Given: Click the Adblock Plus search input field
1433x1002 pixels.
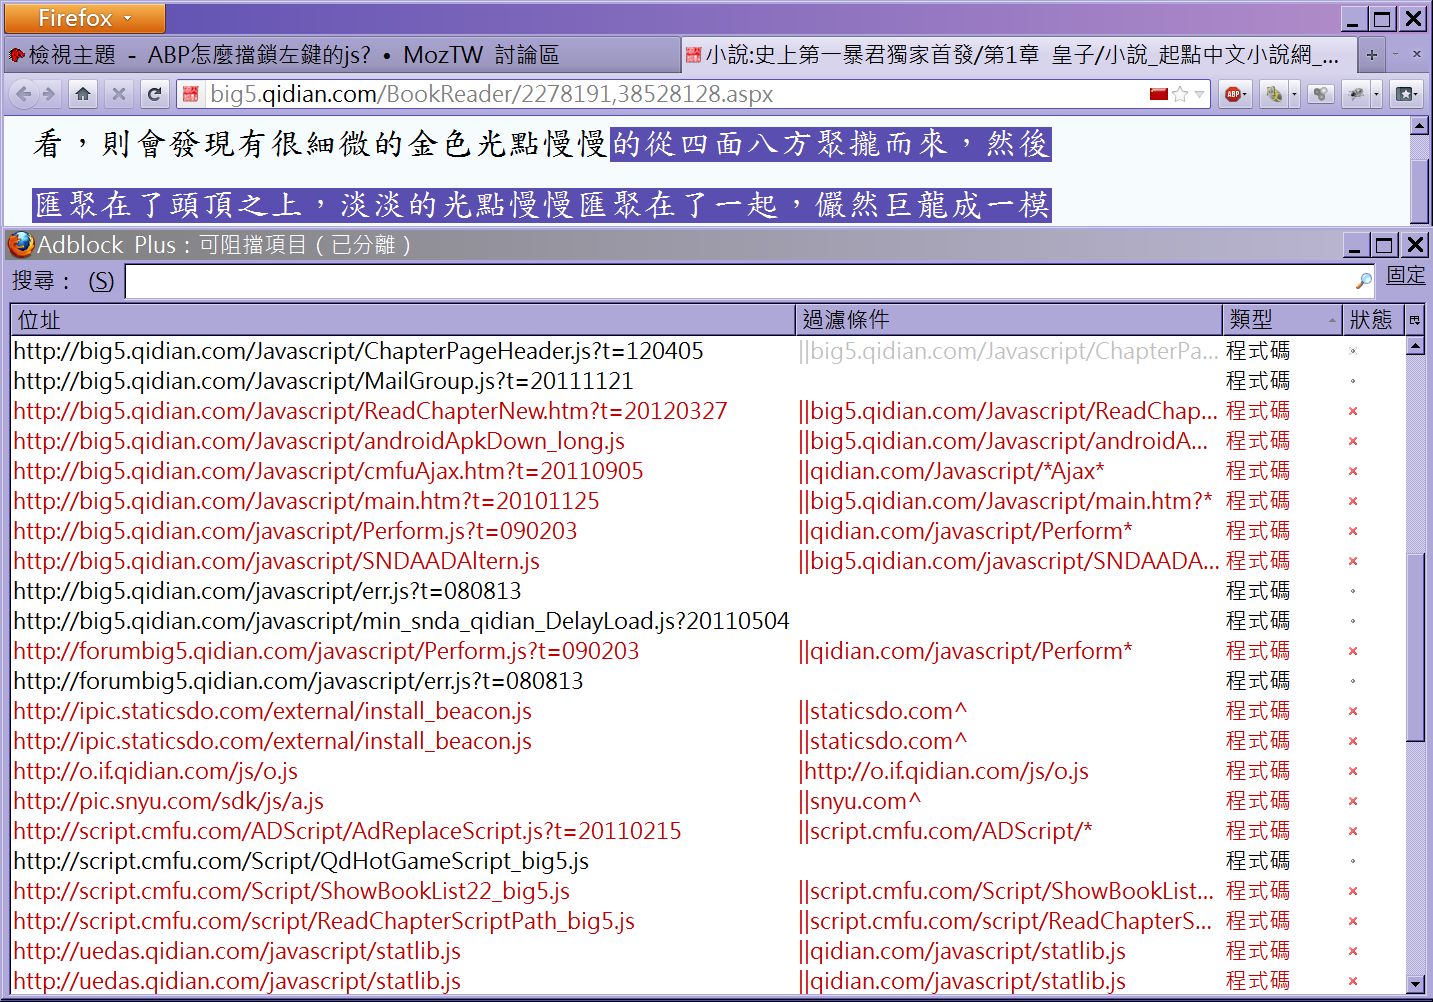Looking at the screenshot, I should (740, 281).
